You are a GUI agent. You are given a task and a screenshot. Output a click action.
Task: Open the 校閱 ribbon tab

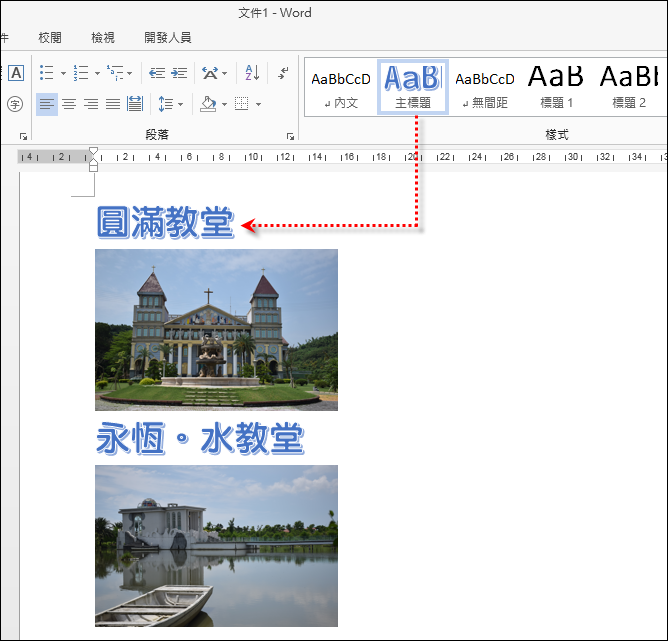coord(50,37)
